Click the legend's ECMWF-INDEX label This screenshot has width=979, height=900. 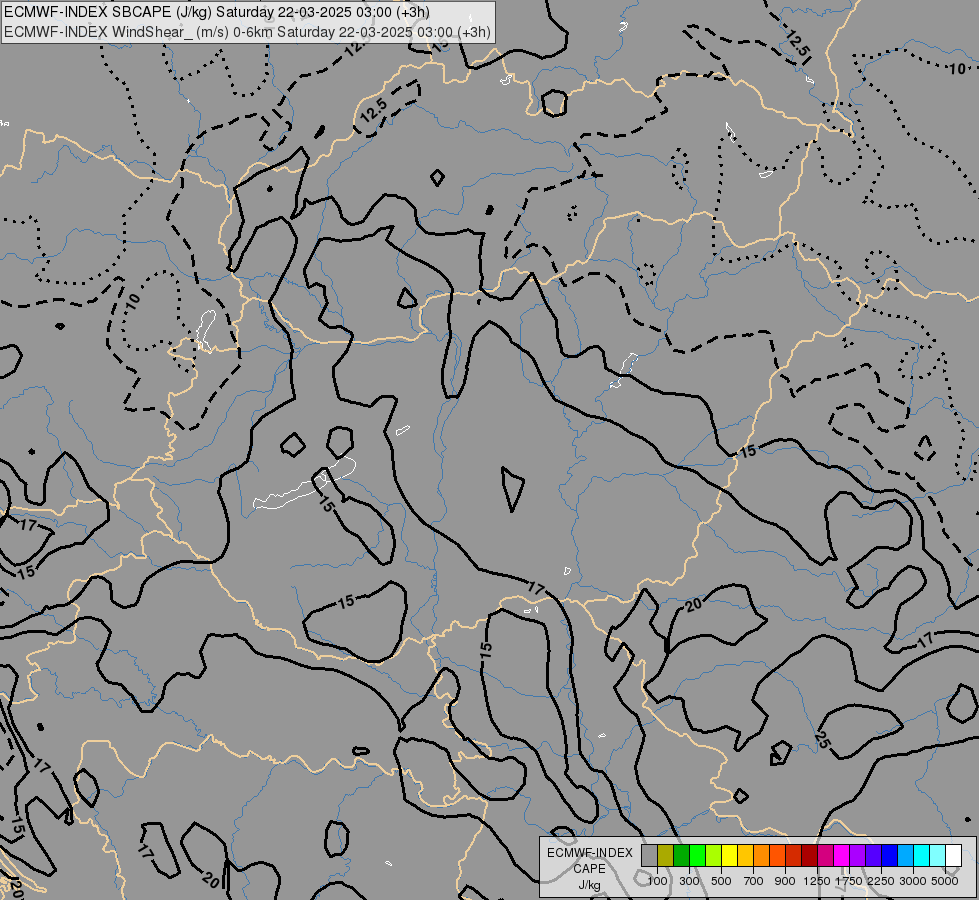tap(589, 853)
